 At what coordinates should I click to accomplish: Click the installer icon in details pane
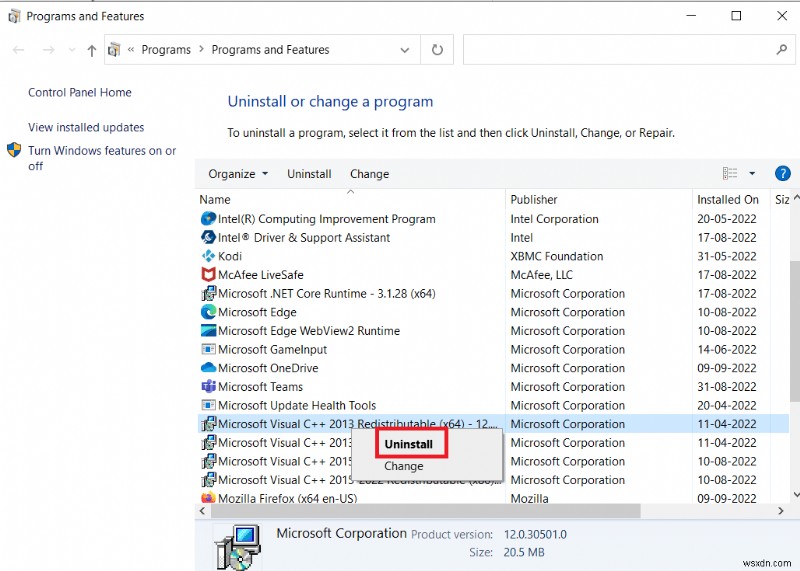coord(238,548)
